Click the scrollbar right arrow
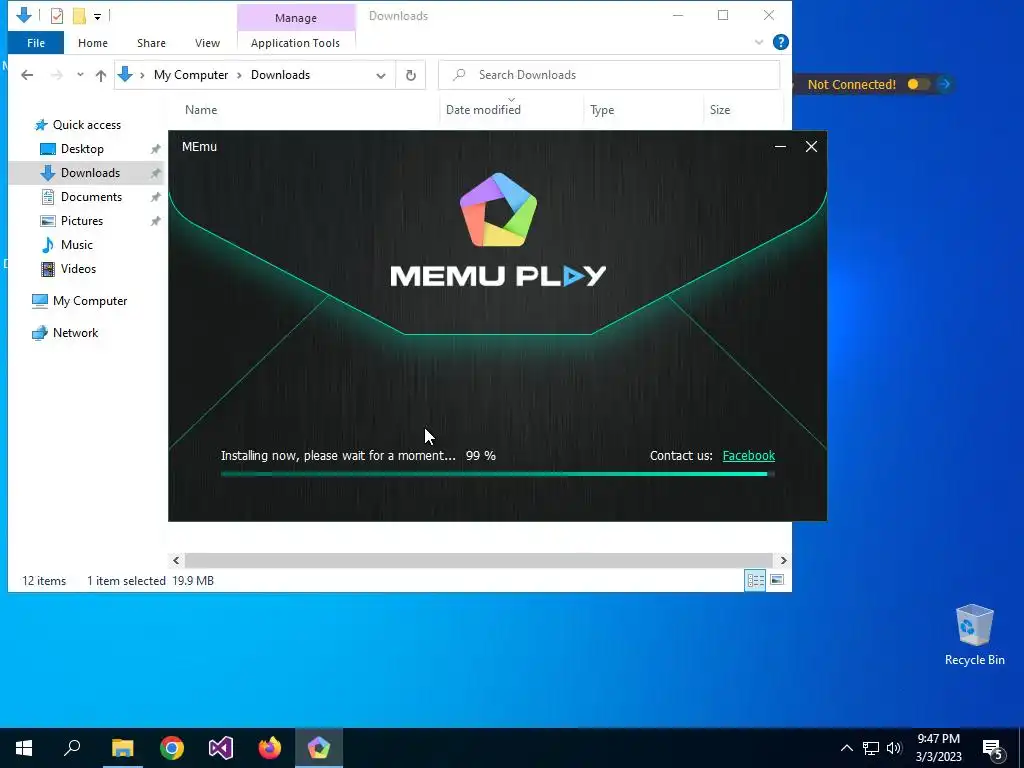This screenshot has width=1024, height=768. [783, 560]
